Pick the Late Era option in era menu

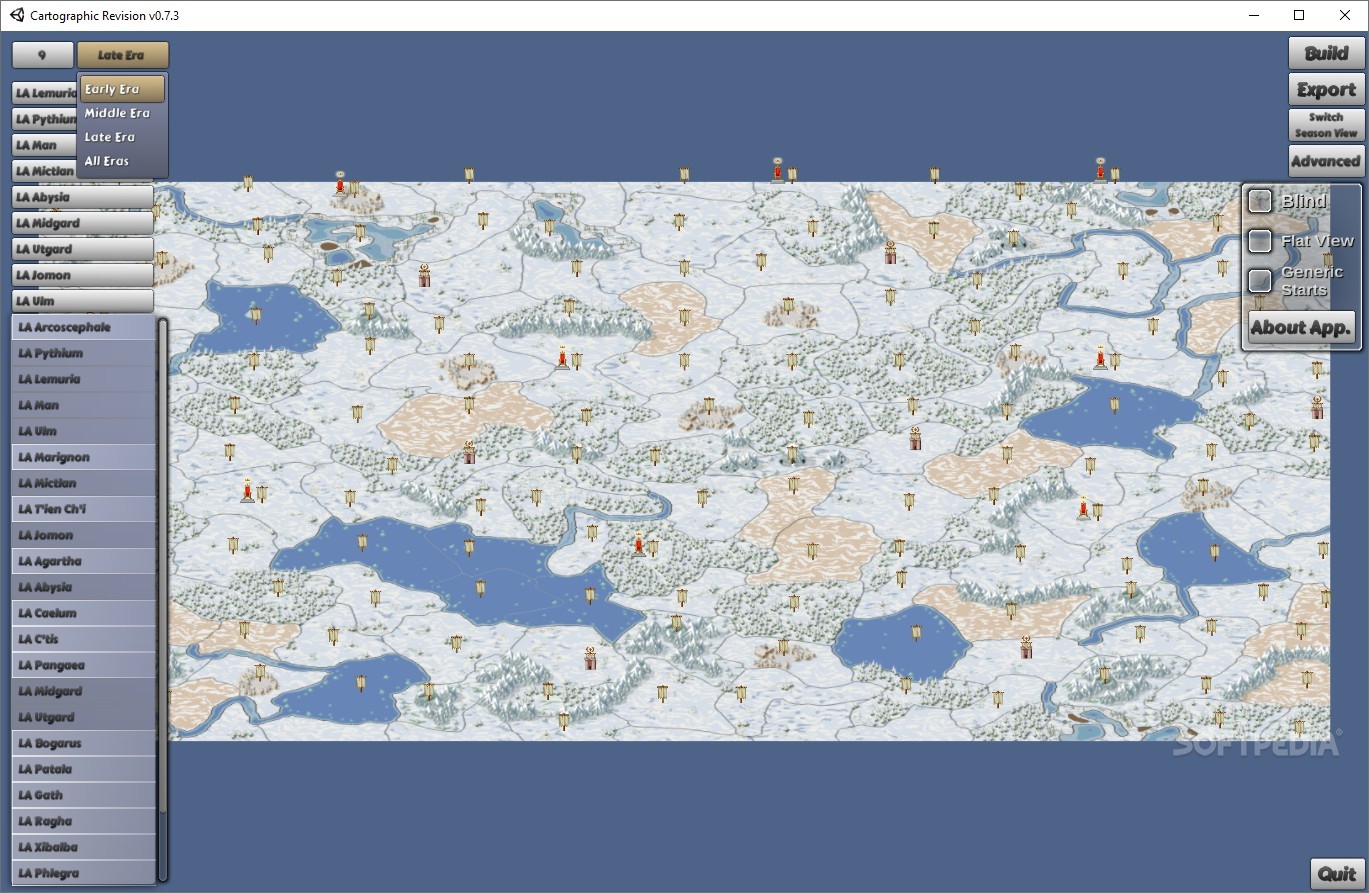pos(123,137)
